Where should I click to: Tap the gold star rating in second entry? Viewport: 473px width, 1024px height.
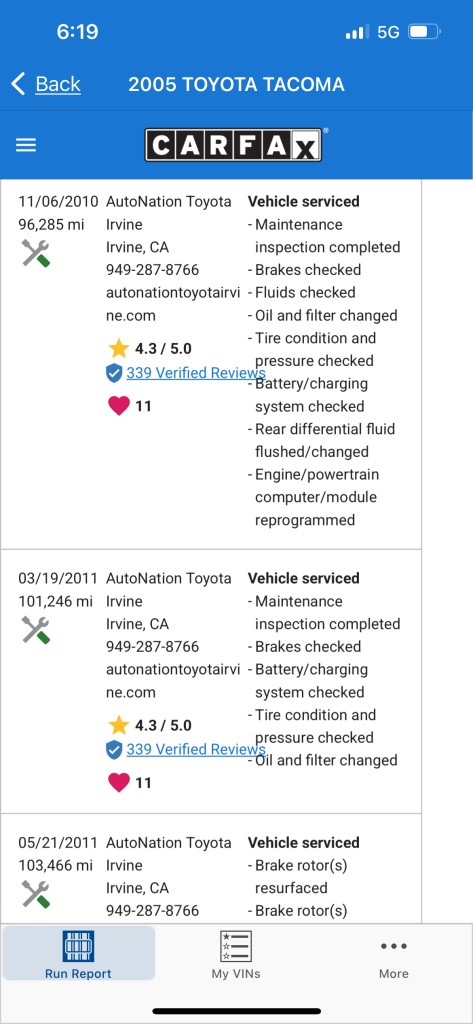(119, 725)
